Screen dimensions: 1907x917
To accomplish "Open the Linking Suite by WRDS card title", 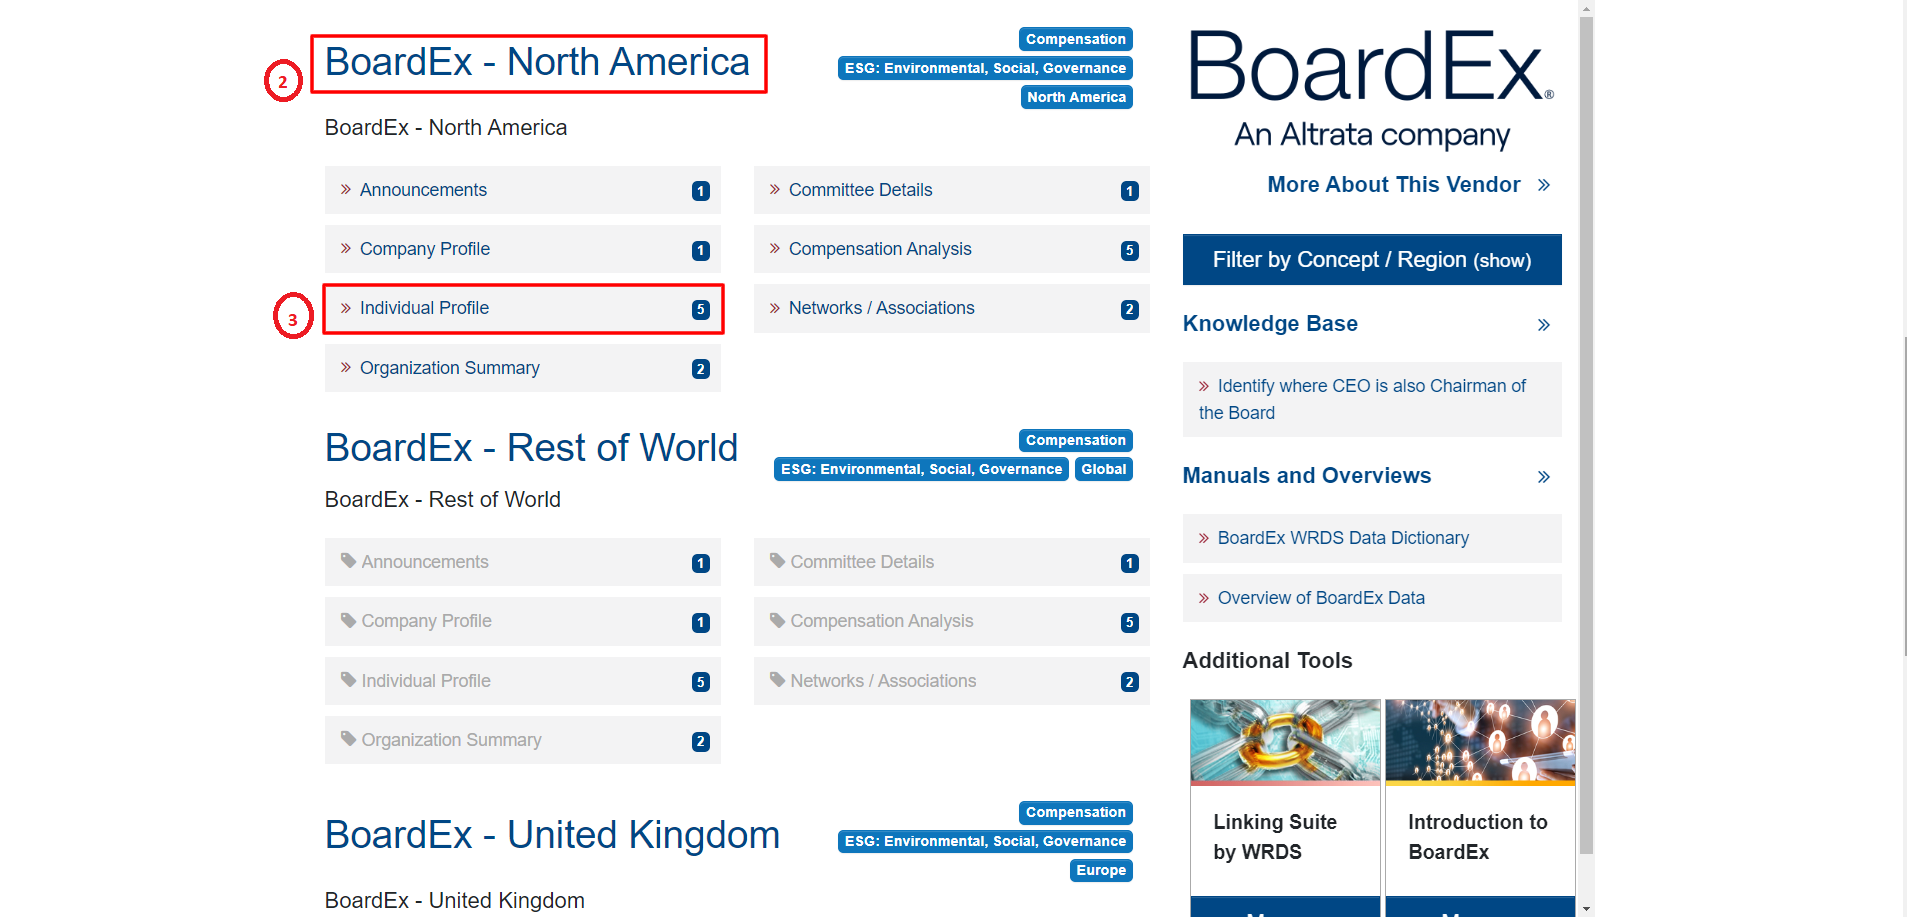I will pyautogui.click(x=1275, y=837).
